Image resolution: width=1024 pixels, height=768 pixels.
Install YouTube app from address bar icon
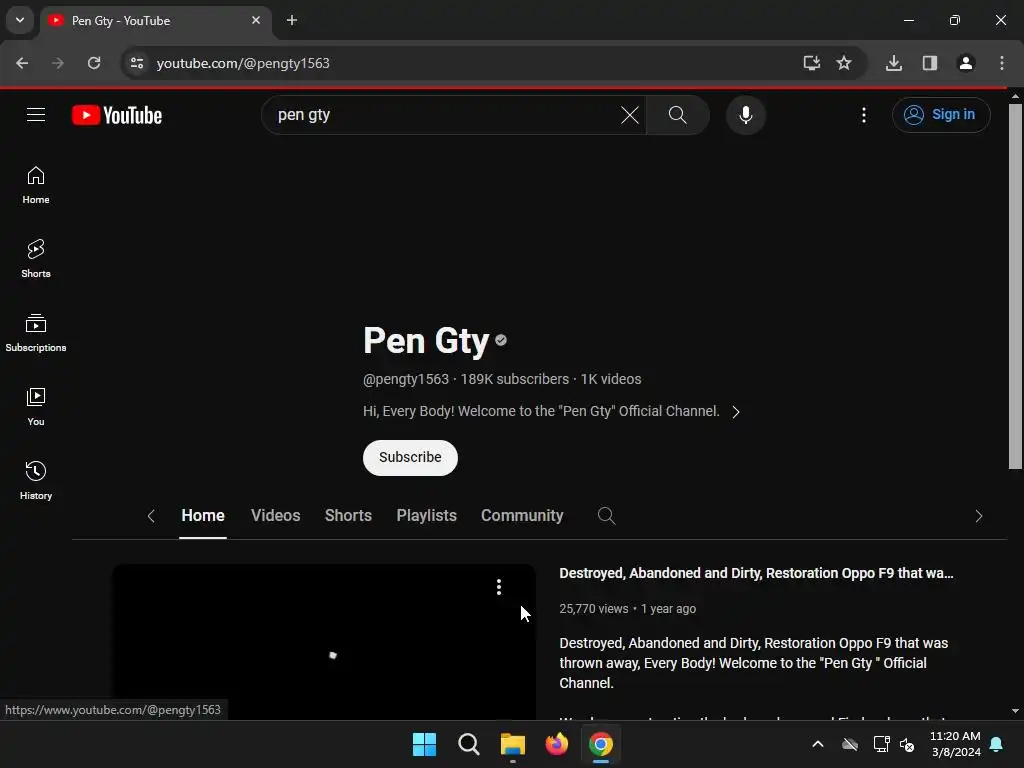coord(811,63)
